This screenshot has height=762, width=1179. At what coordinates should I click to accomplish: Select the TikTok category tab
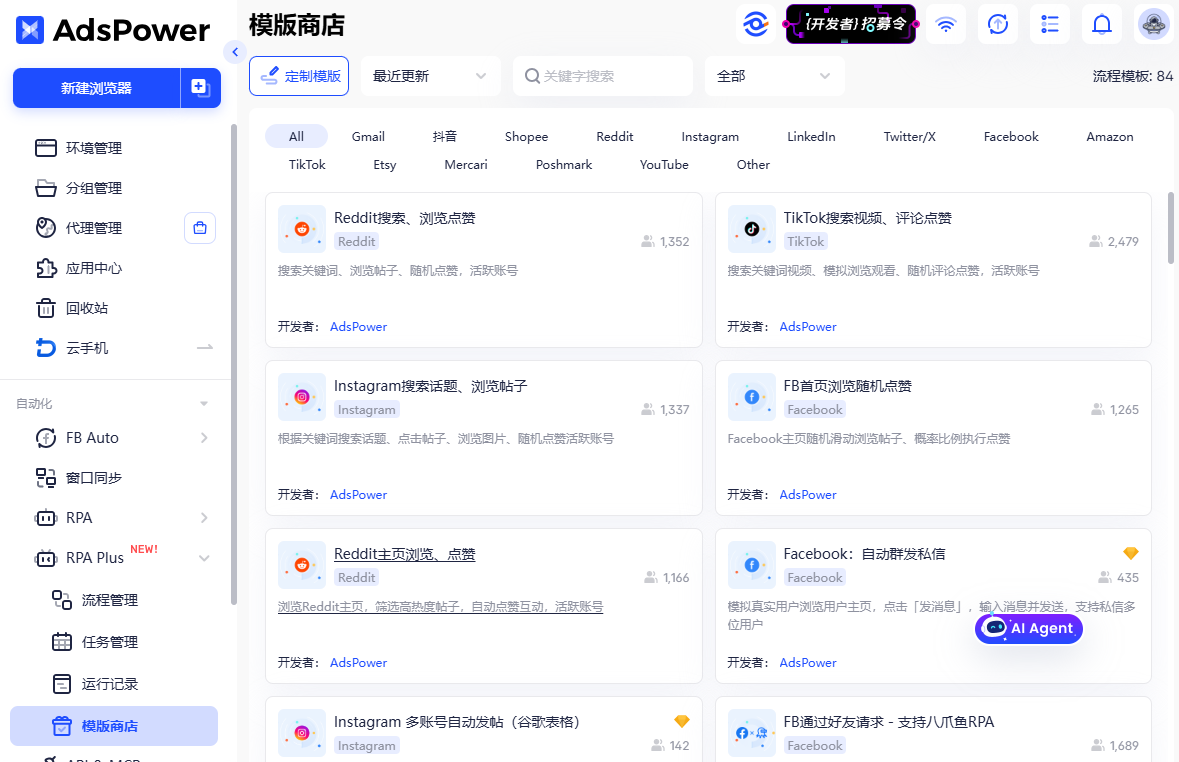[307, 164]
